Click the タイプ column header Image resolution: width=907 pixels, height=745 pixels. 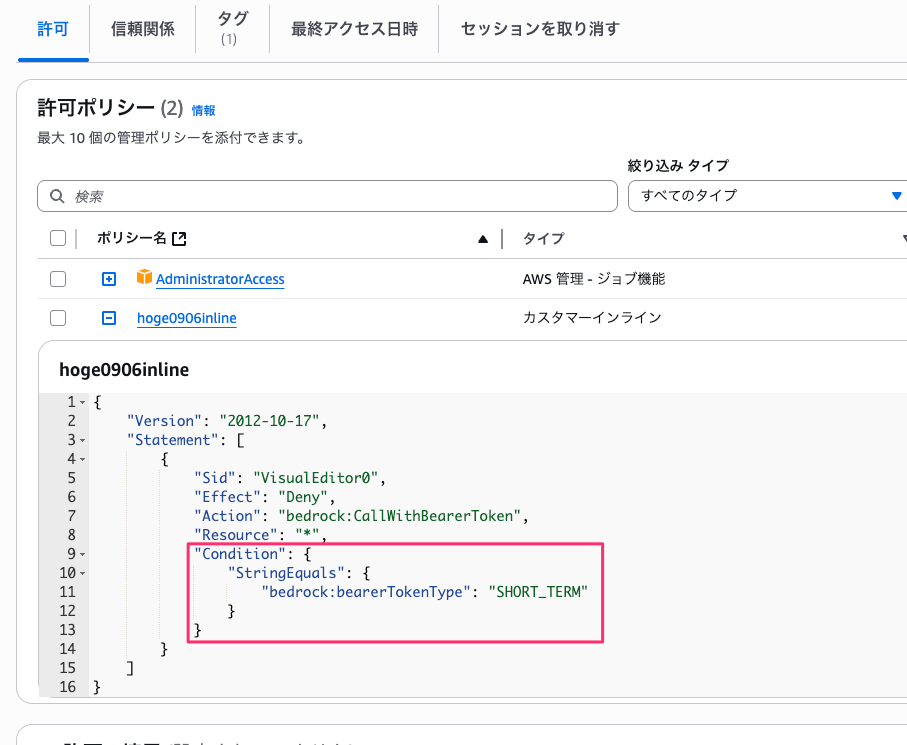543,238
